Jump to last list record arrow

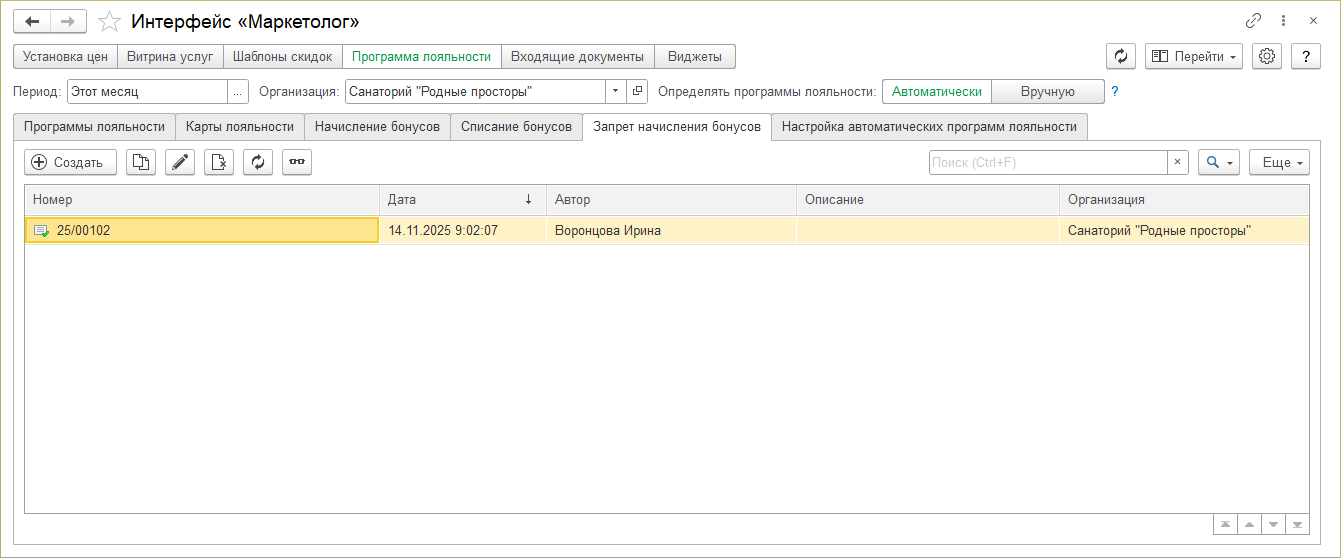pos(1297,525)
